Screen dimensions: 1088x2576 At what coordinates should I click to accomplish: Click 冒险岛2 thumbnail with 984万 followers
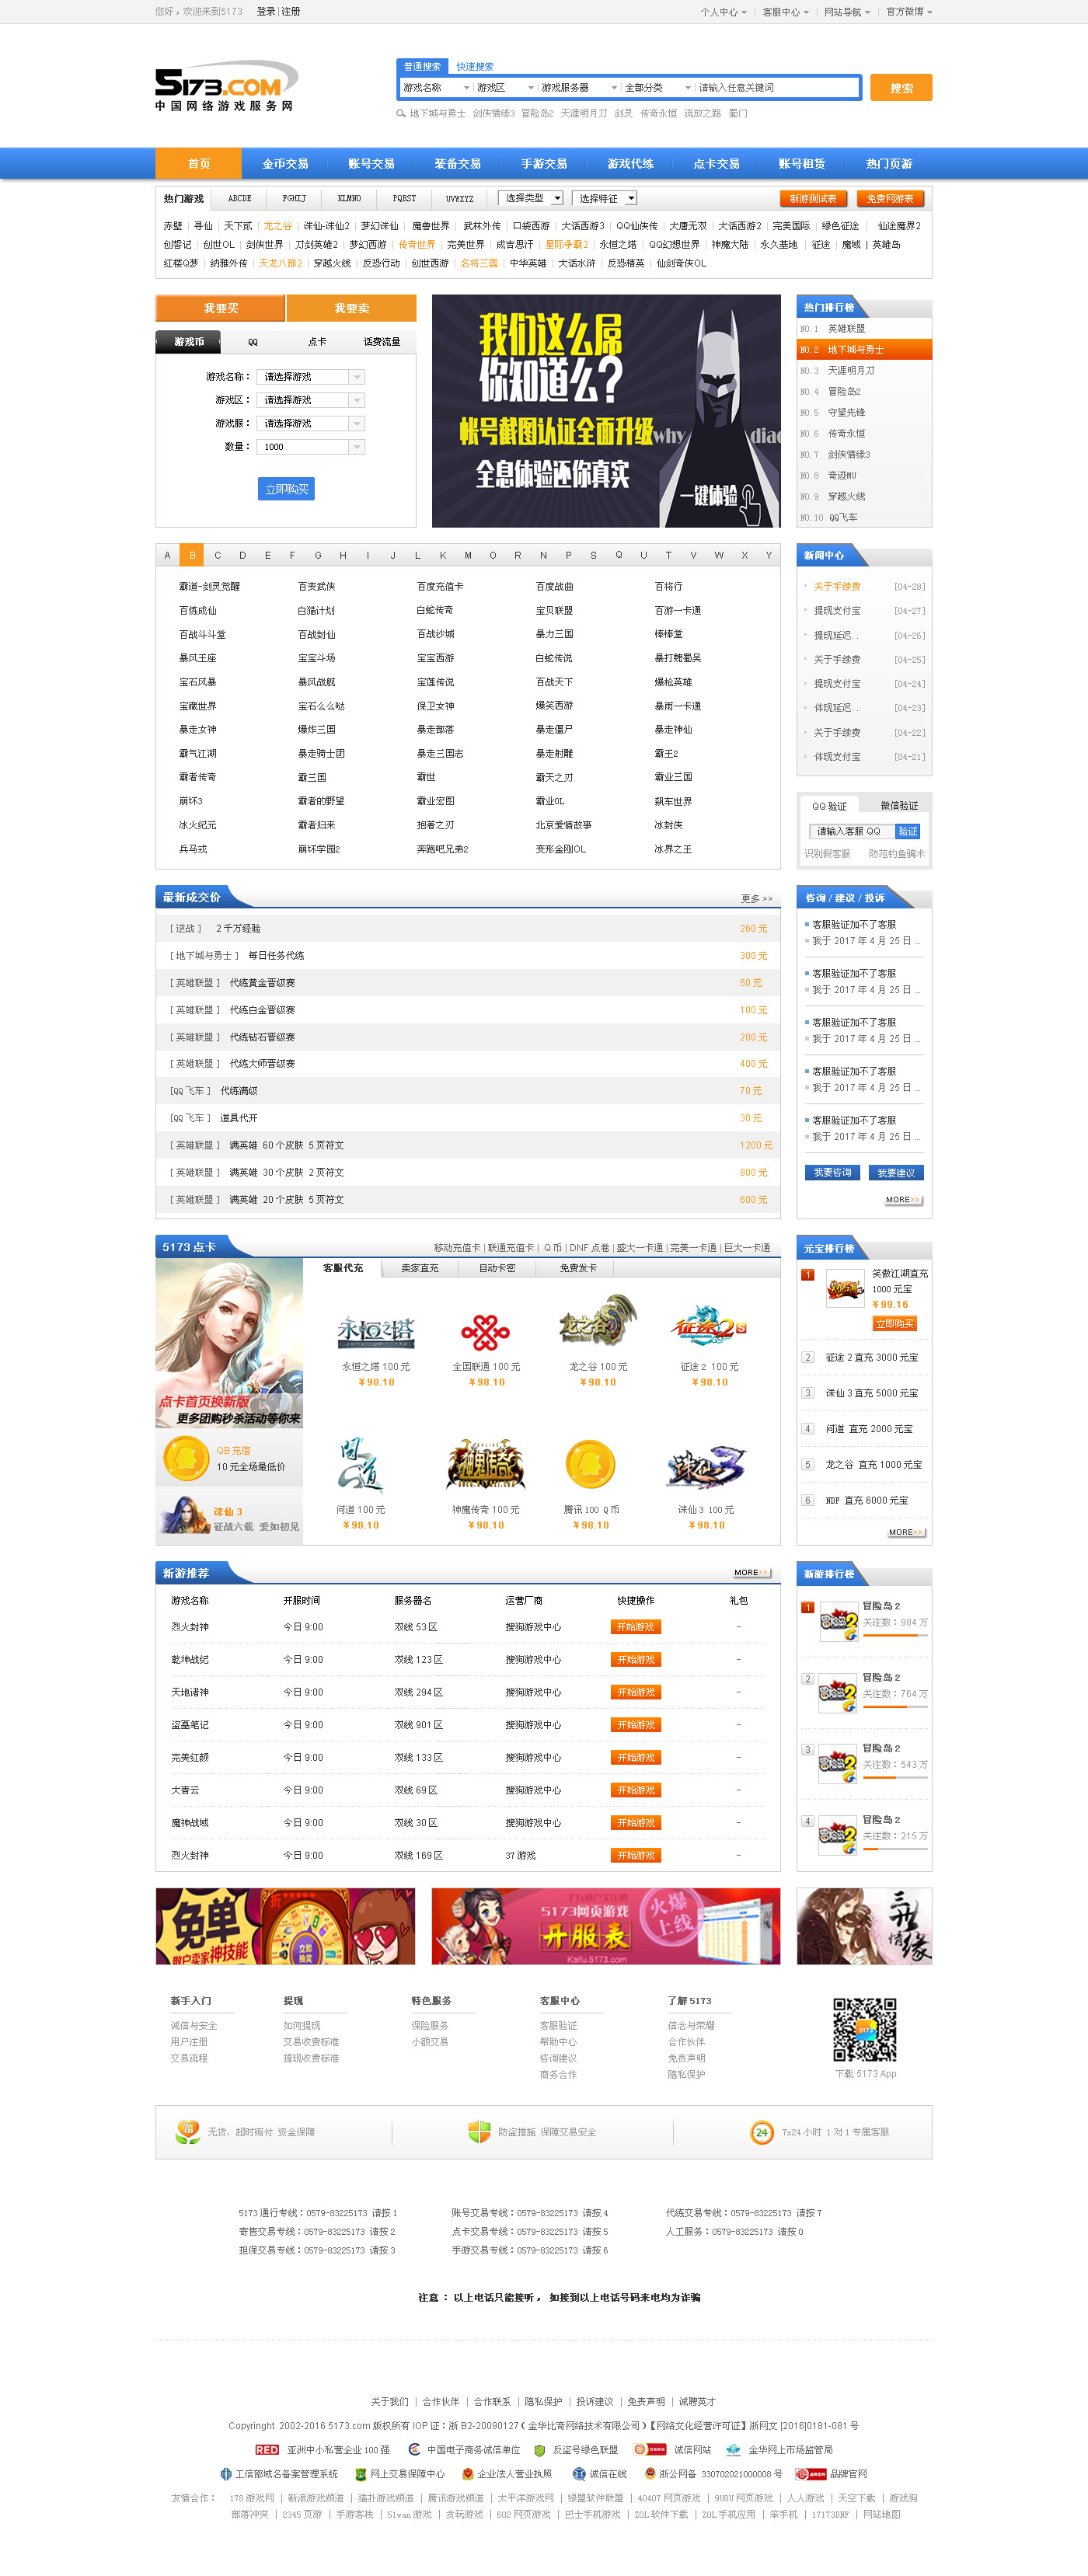[x=839, y=1621]
